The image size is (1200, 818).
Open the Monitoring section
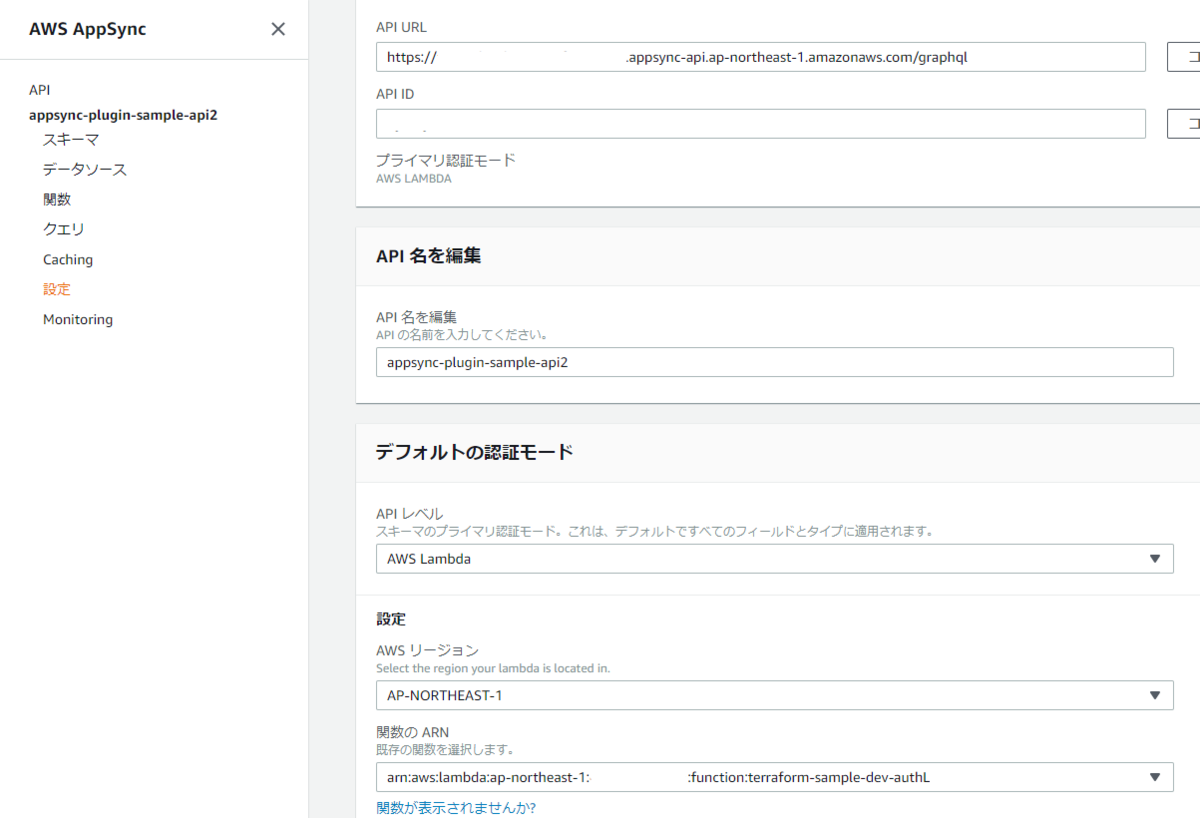78,319
